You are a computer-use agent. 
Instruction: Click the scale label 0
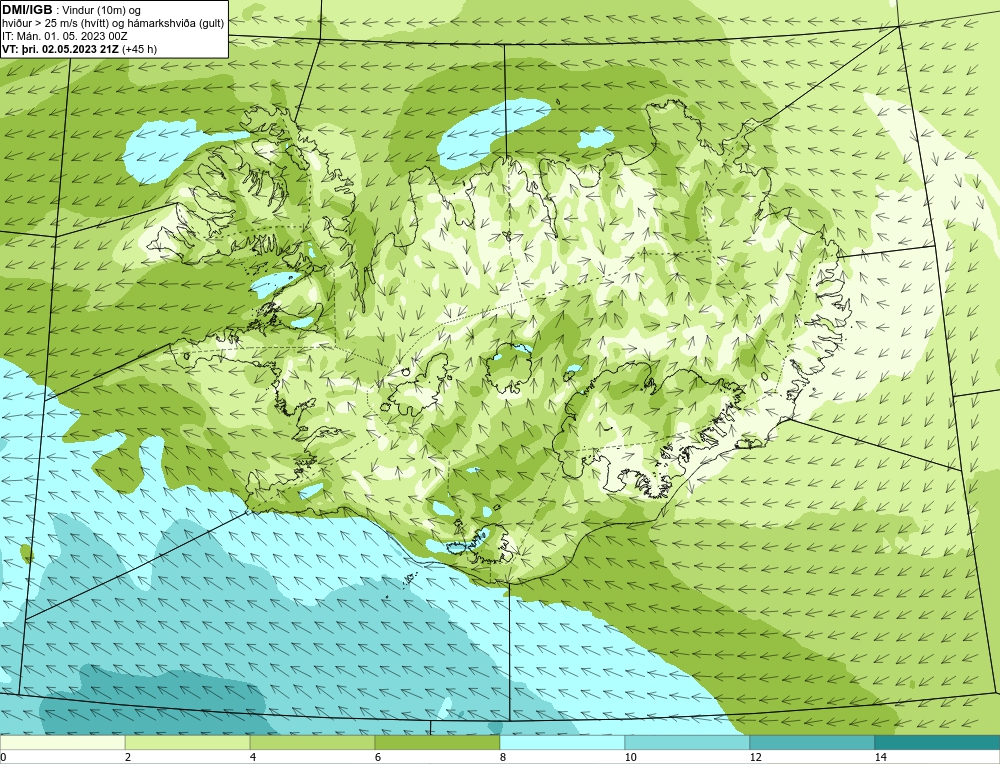pos(3,757)
